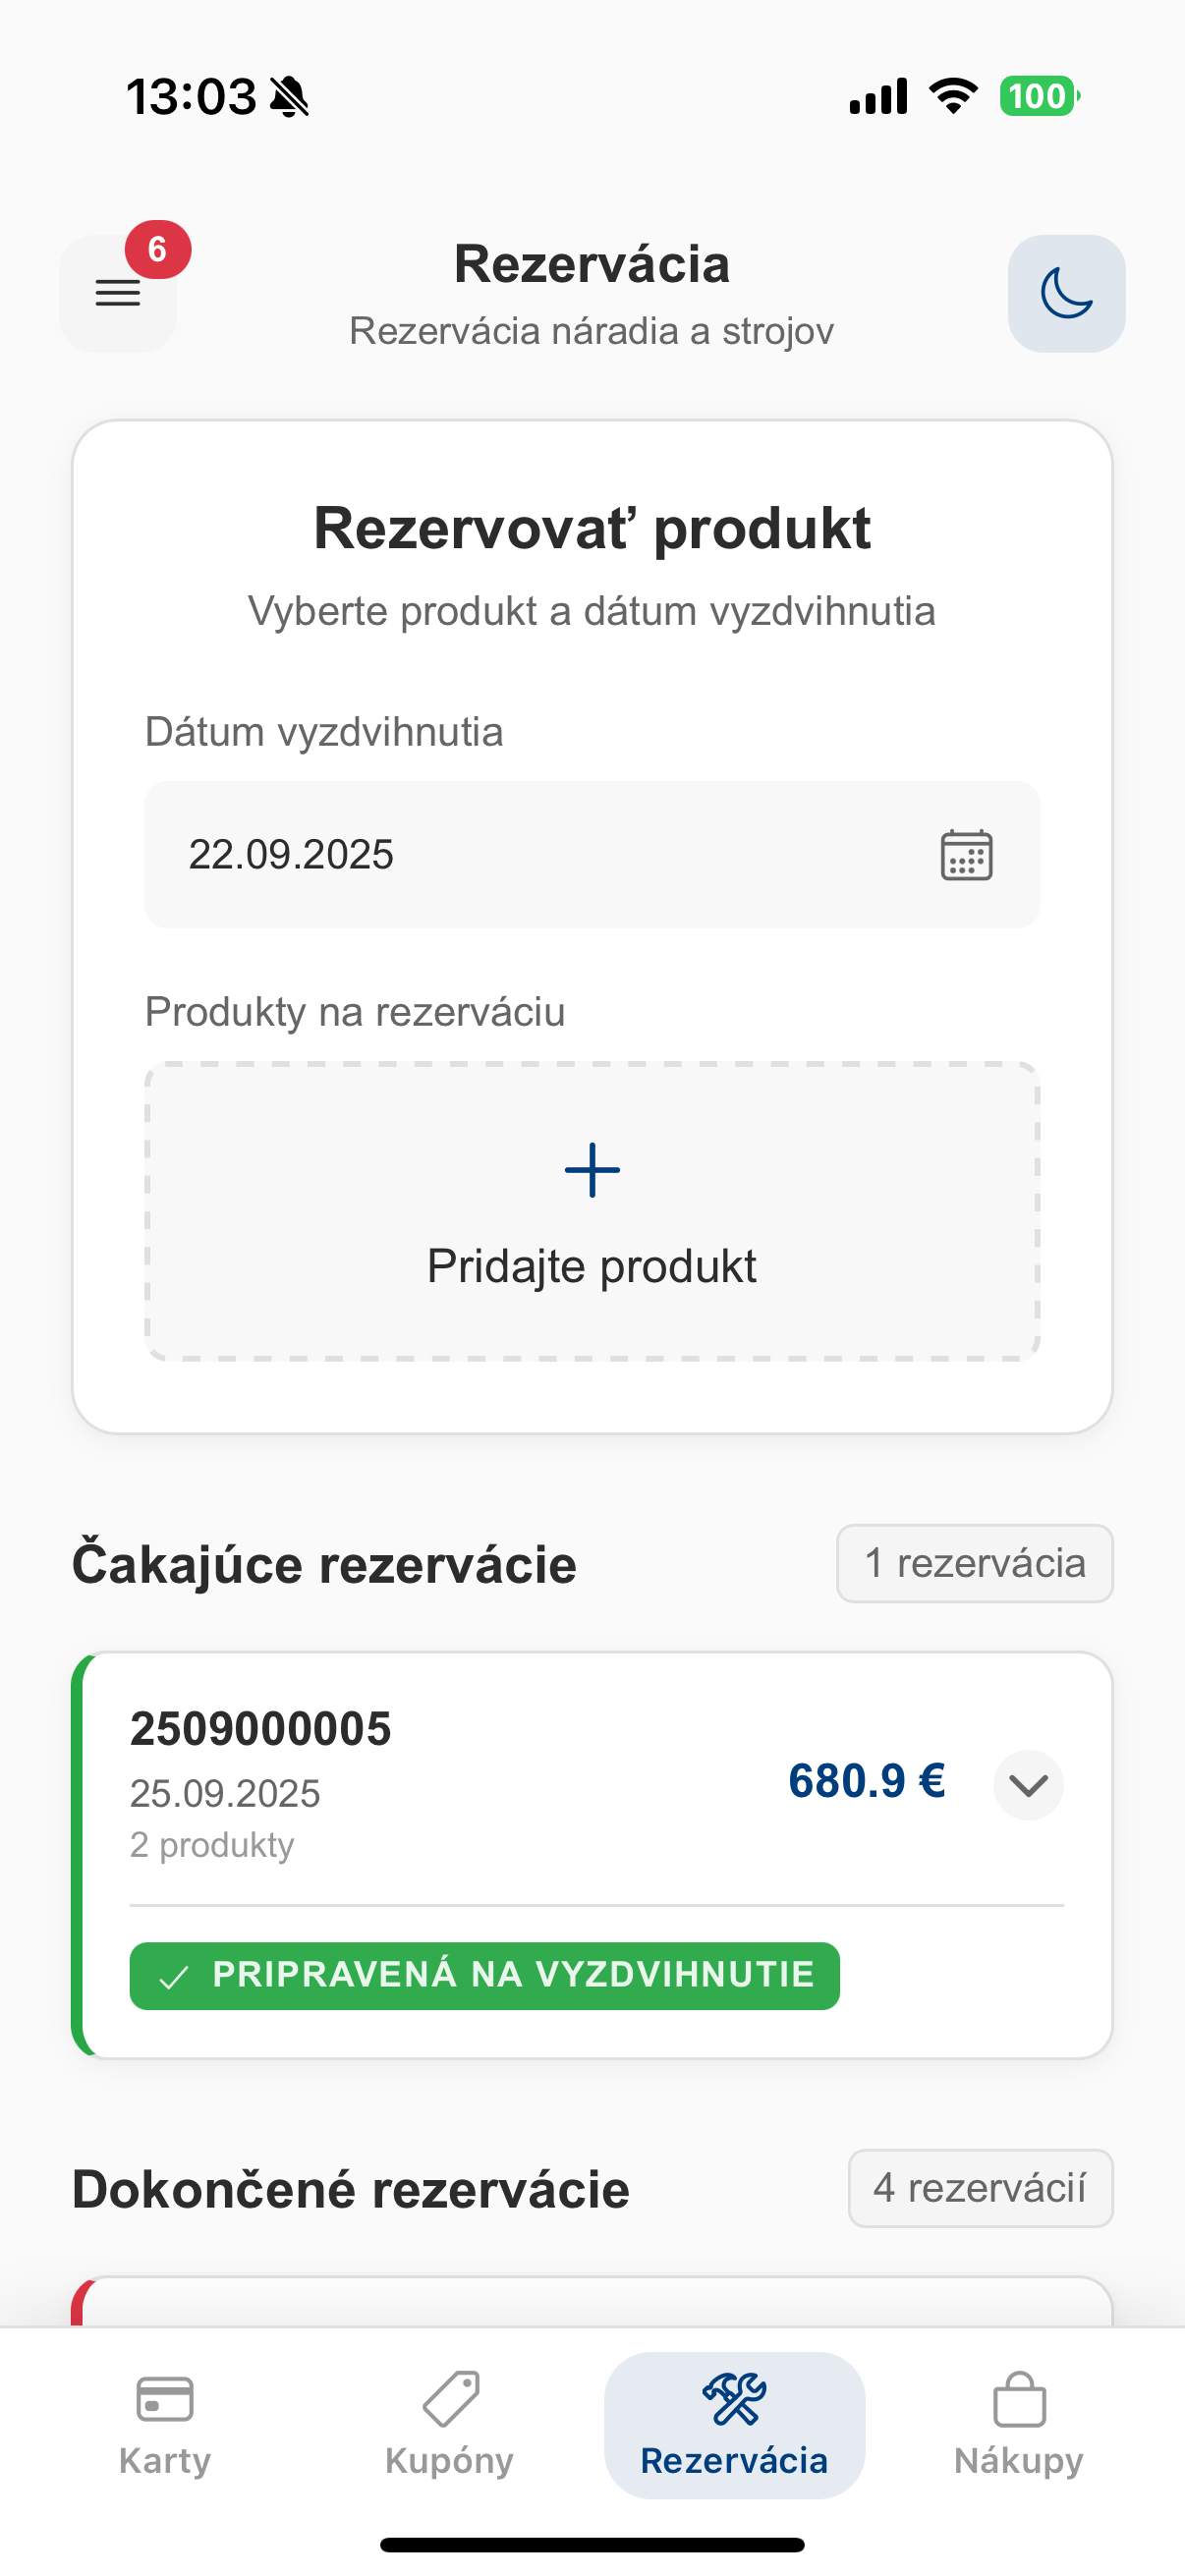The height and width of the screenshot is (2576, 1185).
Task: Click the 1 rezervácia count badge
Action: click(x=974, y=1563)
